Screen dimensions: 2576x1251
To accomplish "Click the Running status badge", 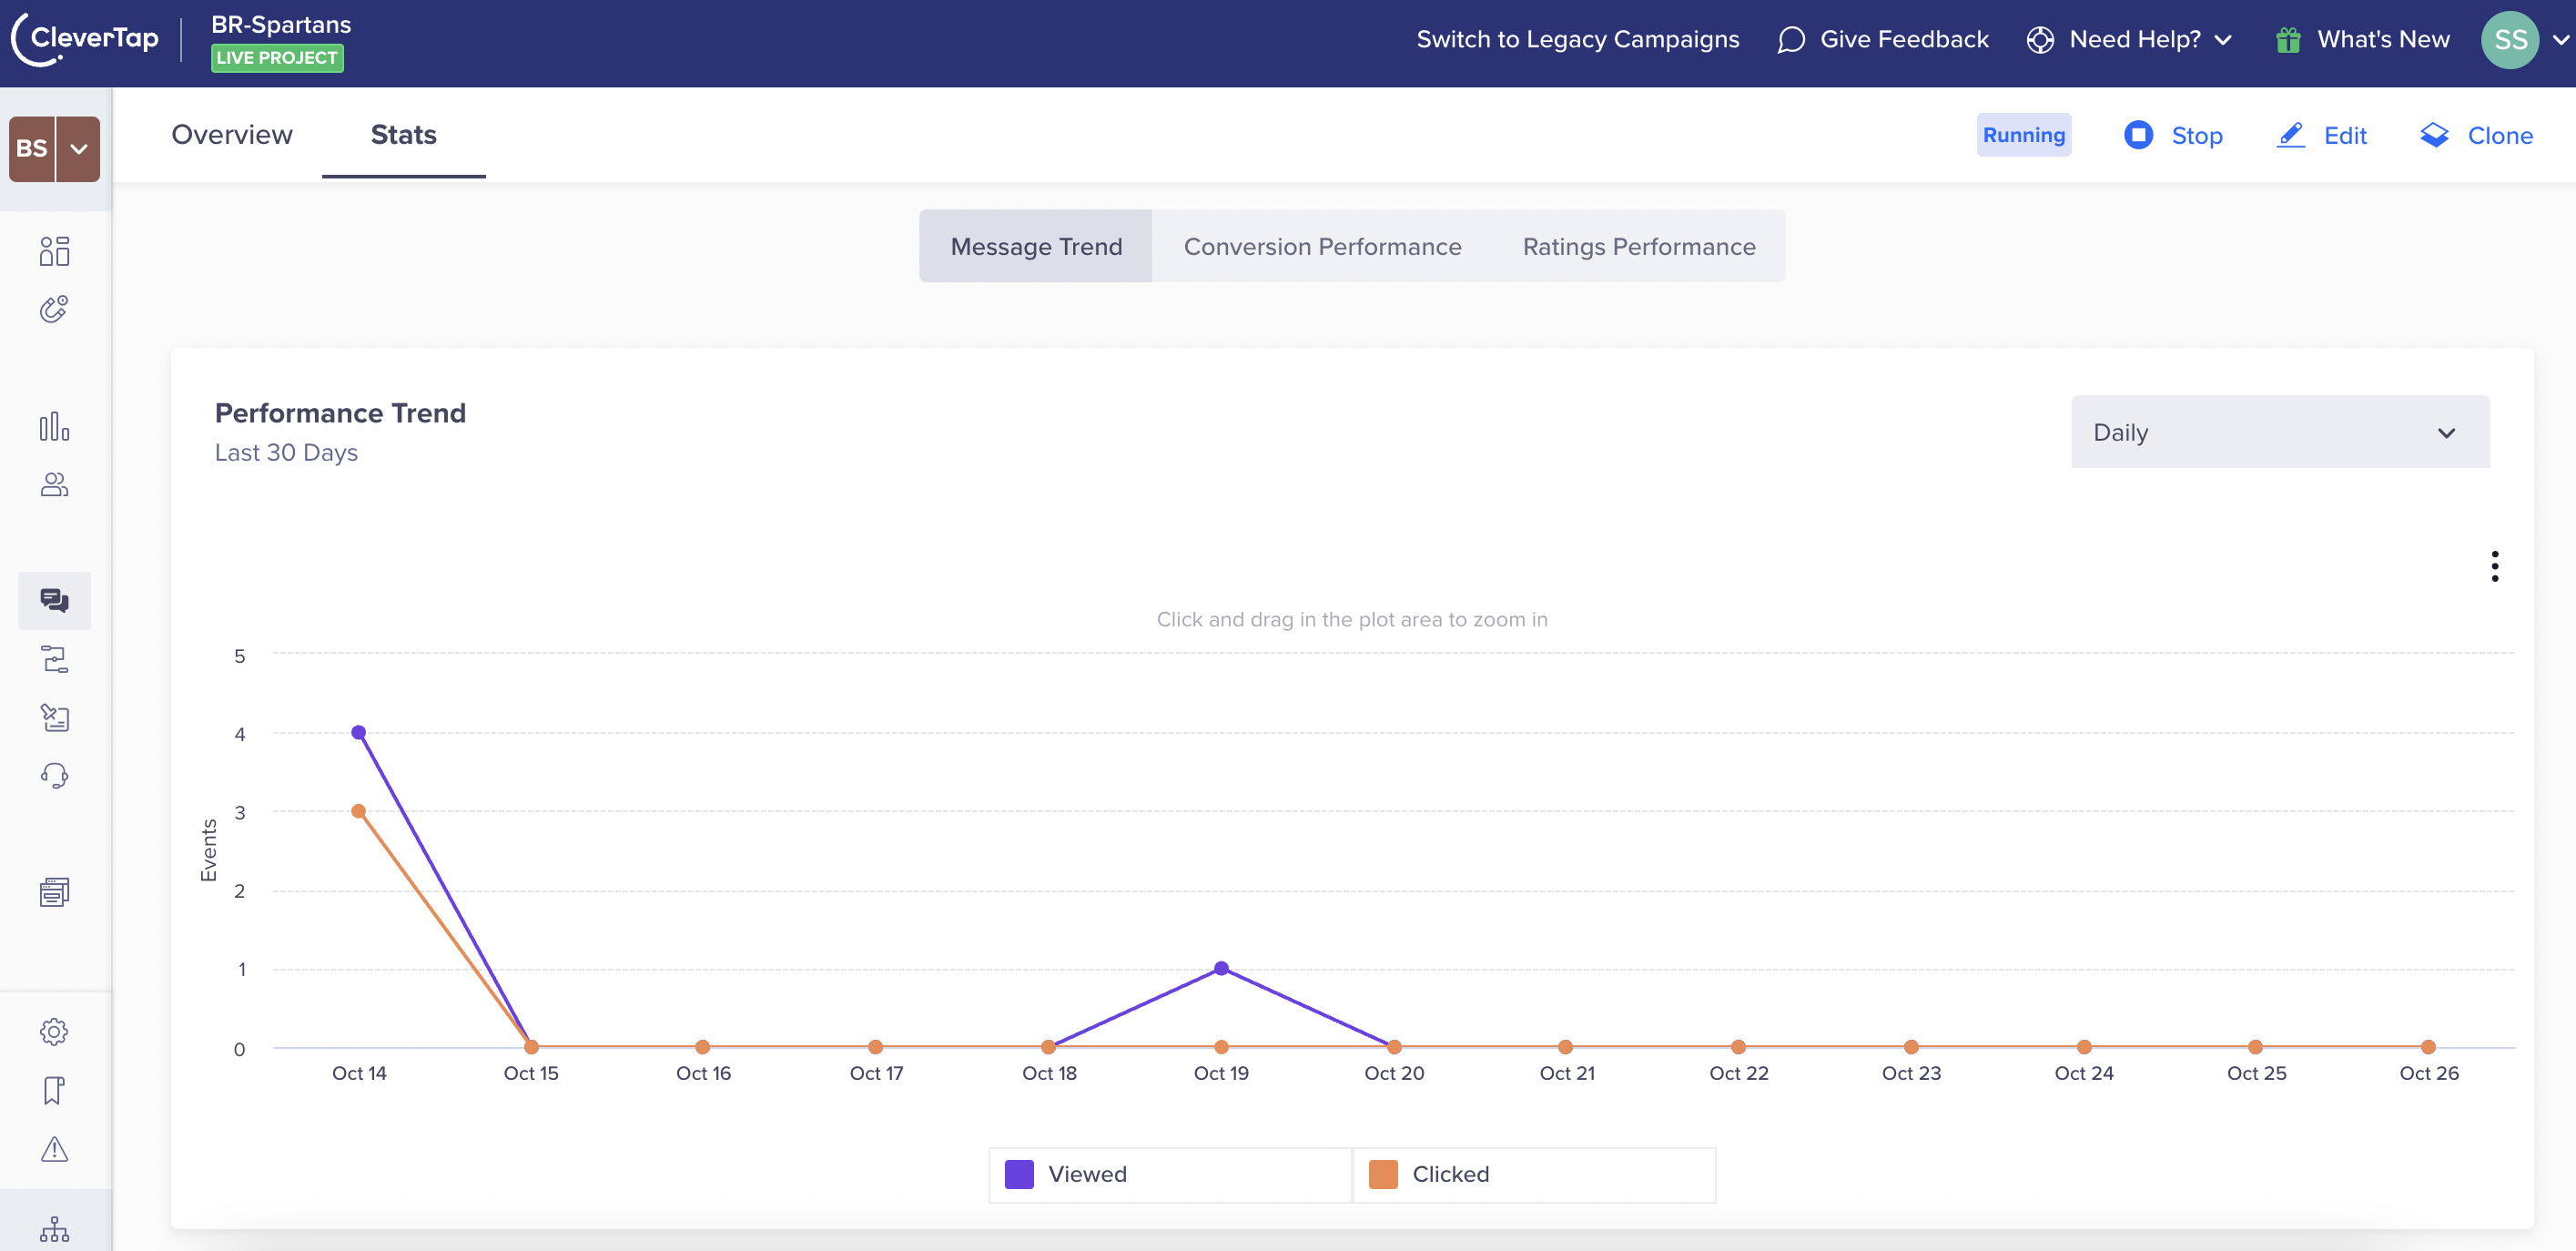I will pyautogui.click(x=2024, y=135).
